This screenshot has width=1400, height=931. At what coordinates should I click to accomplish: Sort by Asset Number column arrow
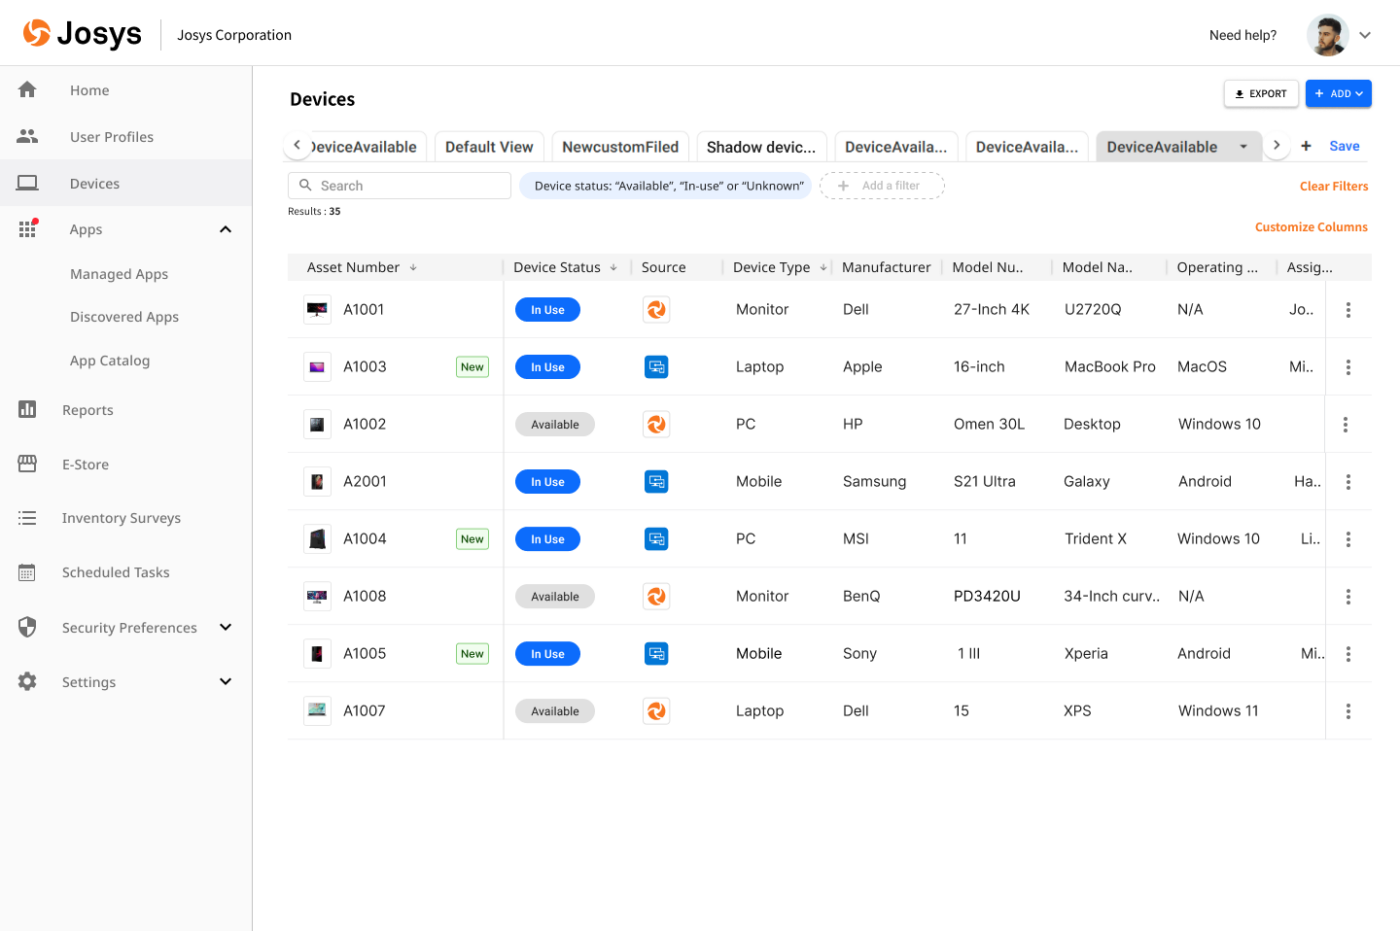click(x=413, y=268)
